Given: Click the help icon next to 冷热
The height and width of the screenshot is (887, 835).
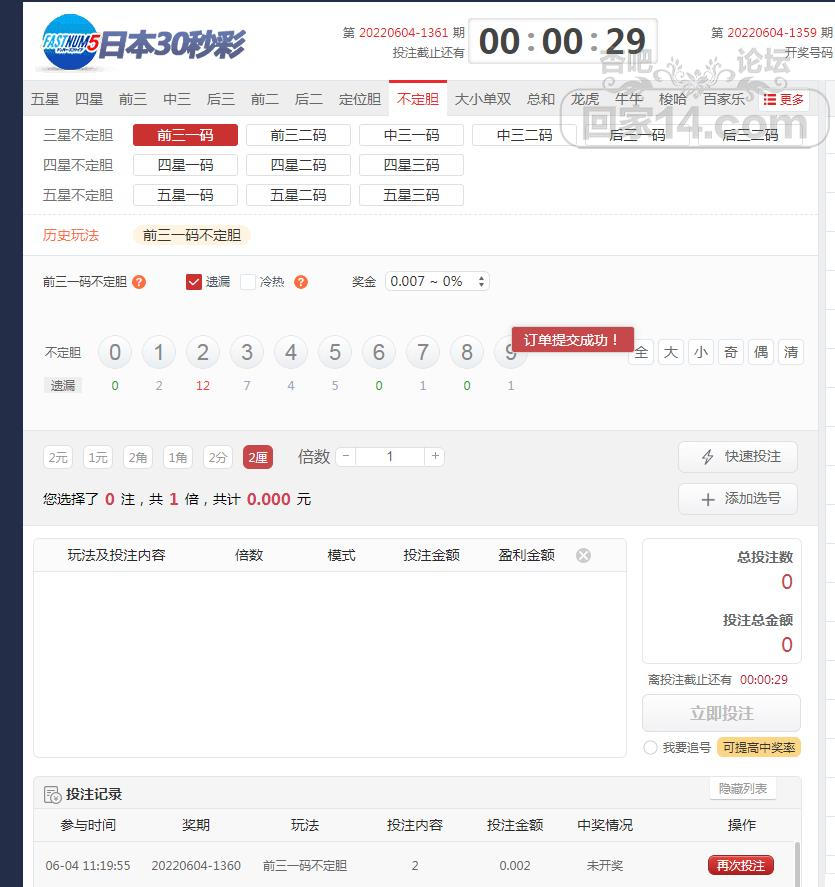Looking at the screenshot, I should point(301,282).
